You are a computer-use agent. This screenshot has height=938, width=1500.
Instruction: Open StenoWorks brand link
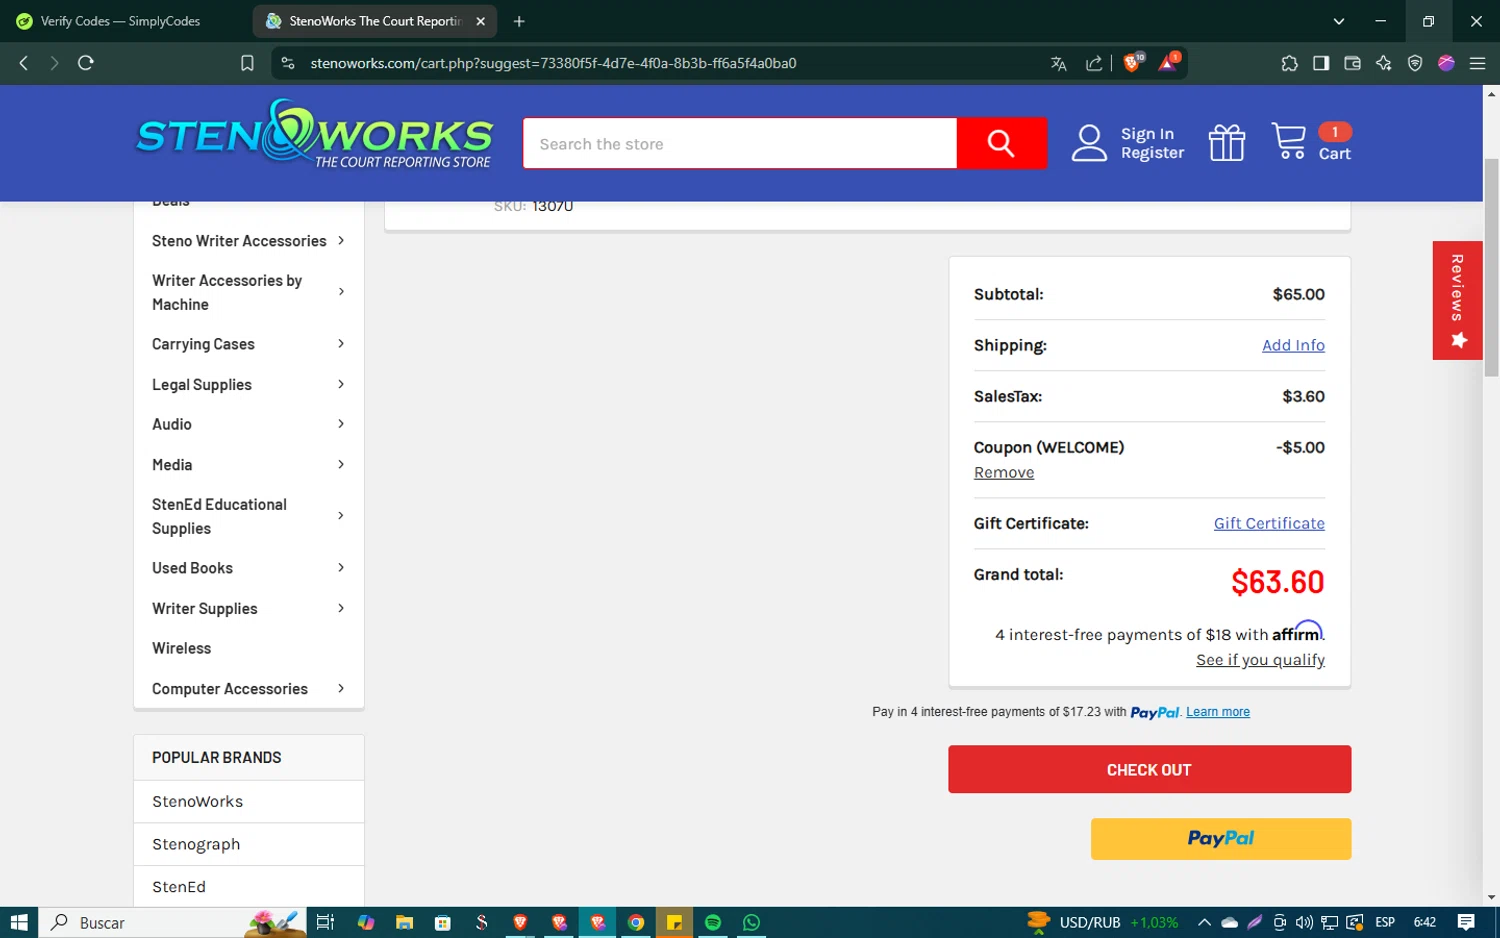click(197, 801)
